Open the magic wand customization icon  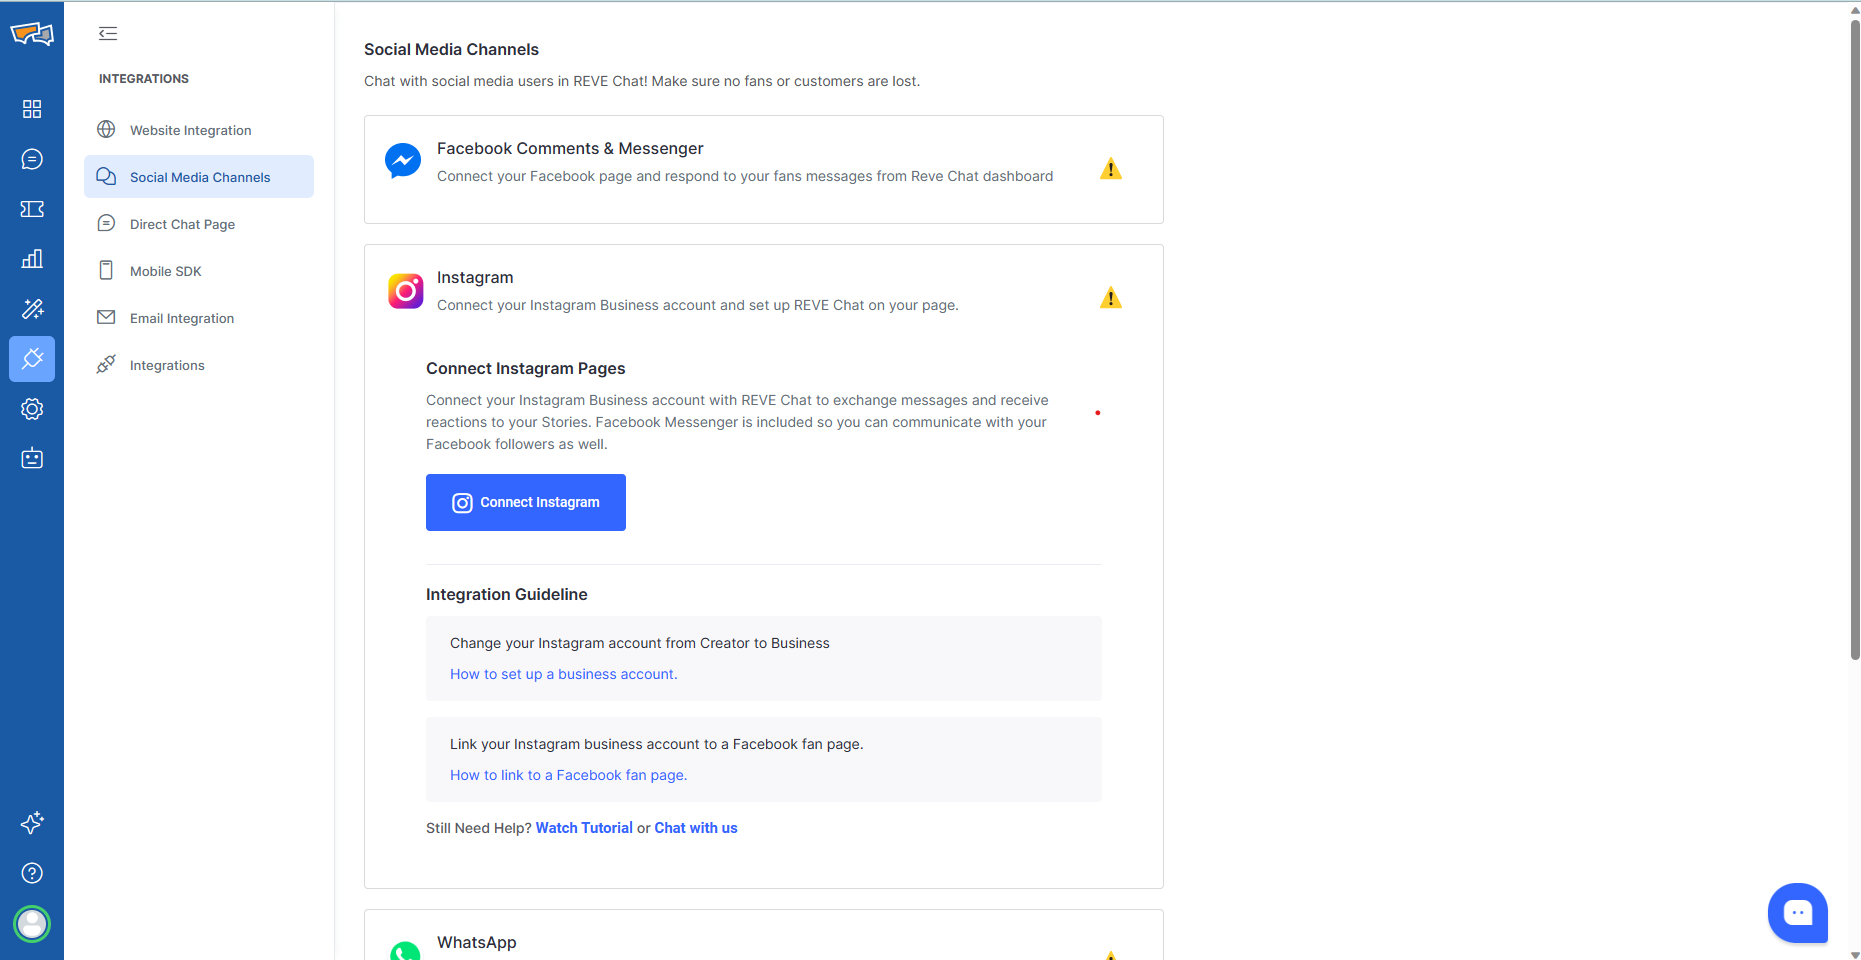(x=32, y=309)
